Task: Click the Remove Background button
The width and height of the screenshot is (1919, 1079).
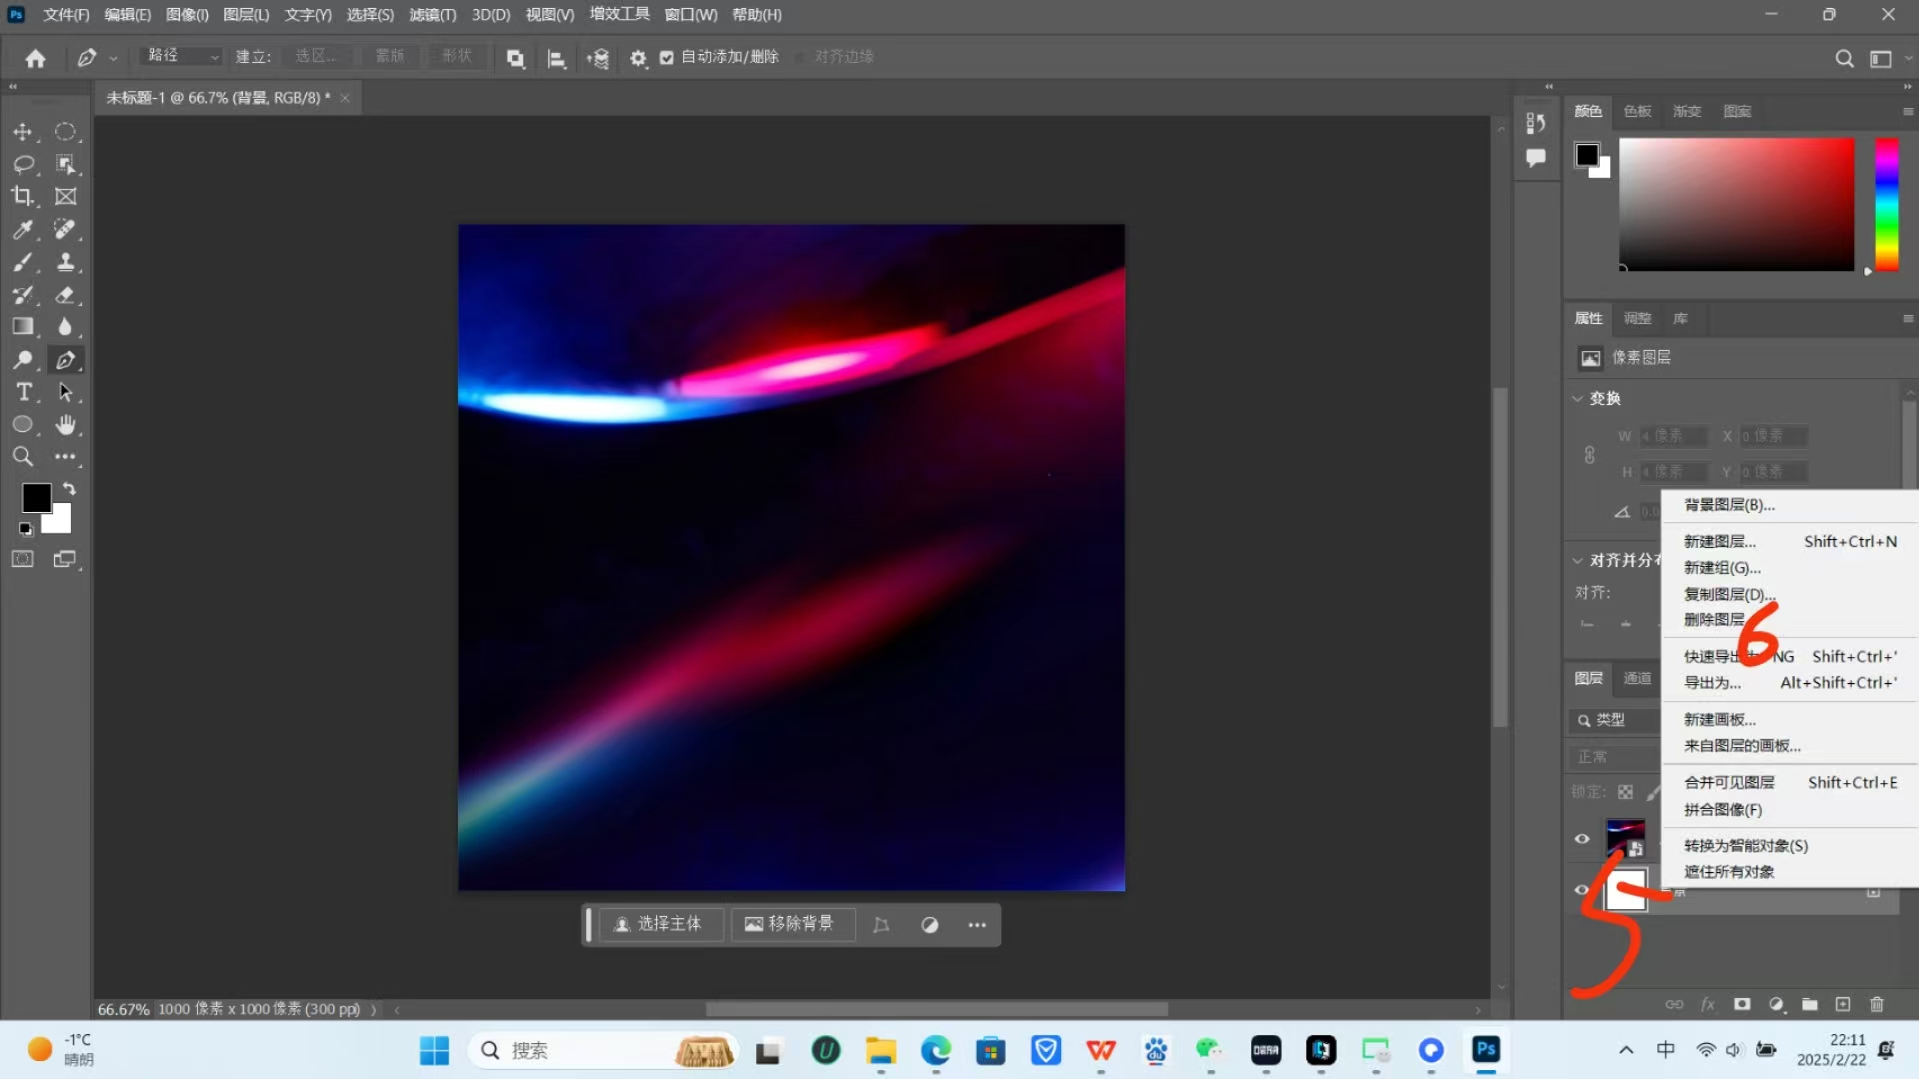Action: (x=791, y=924)
